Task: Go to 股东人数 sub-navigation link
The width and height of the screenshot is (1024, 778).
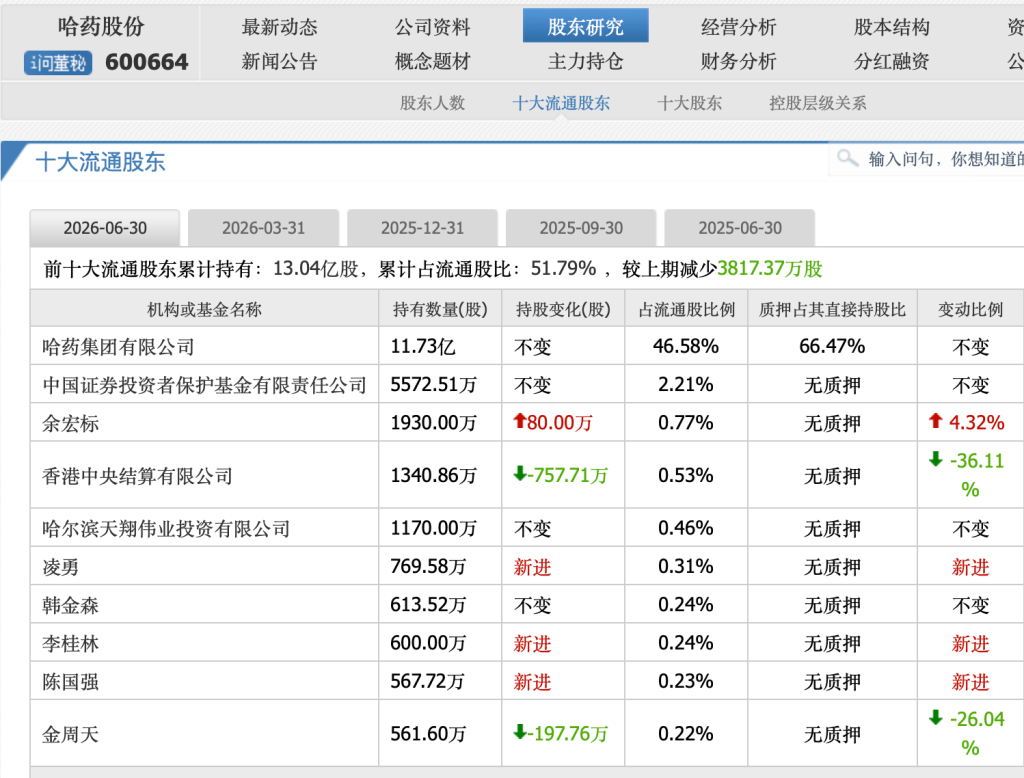Action: point(432,103)
